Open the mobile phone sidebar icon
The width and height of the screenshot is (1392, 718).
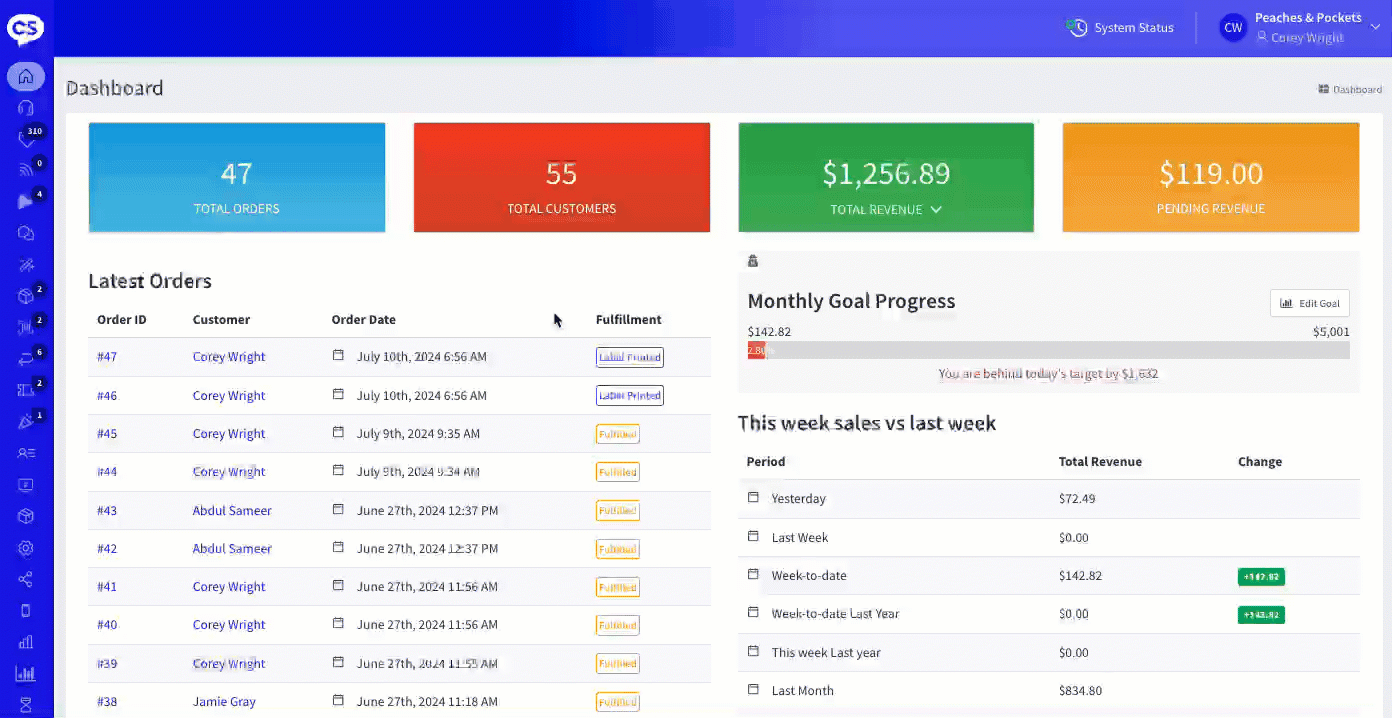click(x=26, y=611)
